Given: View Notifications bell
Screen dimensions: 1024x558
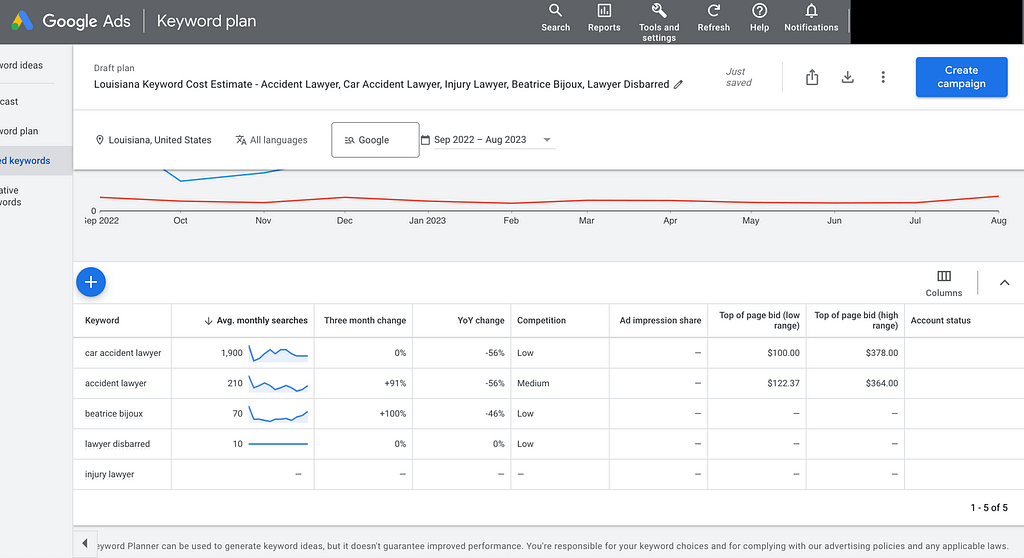Looking at the screenshot, I should [811, 18].
